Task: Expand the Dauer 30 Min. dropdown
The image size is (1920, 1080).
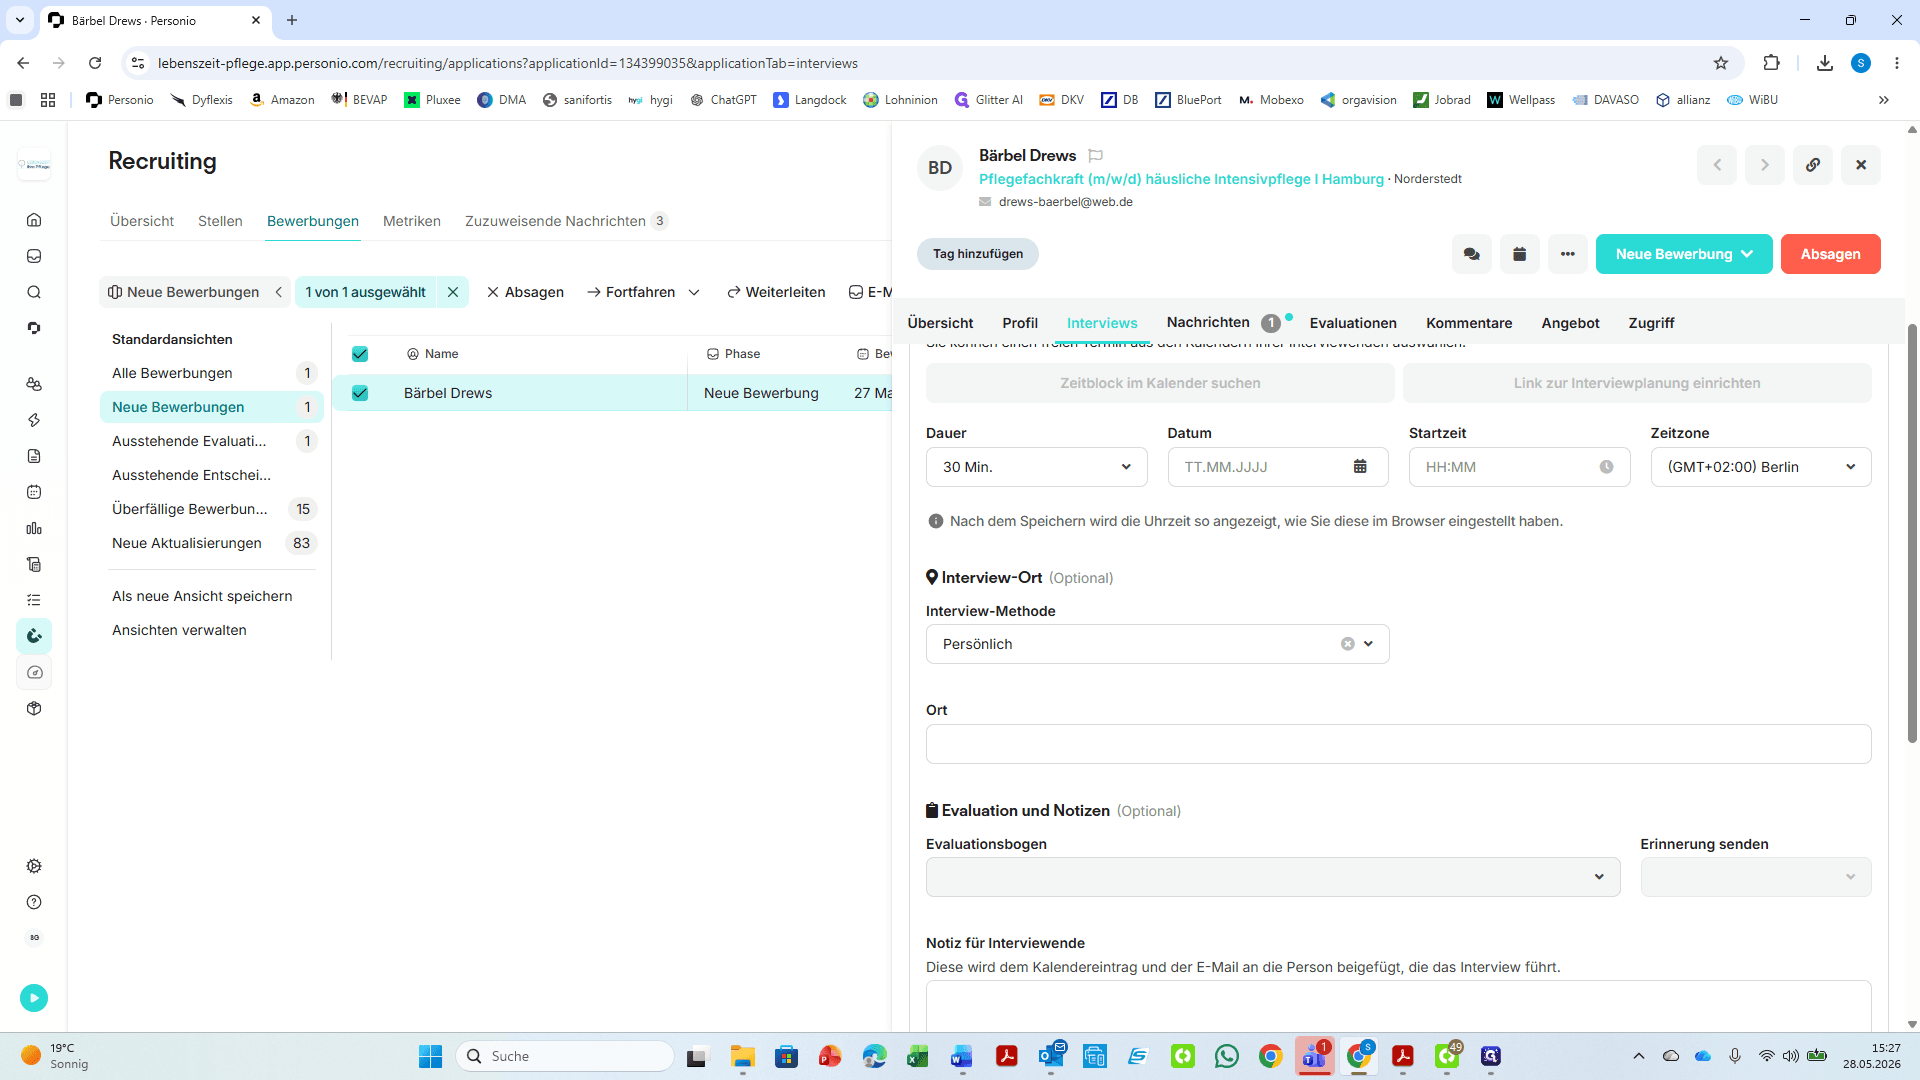Action: point(1037,467)
